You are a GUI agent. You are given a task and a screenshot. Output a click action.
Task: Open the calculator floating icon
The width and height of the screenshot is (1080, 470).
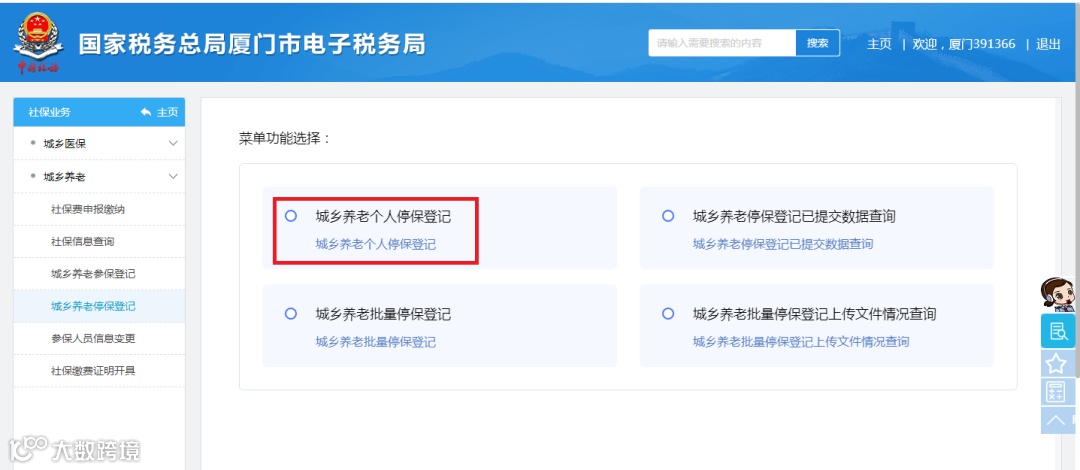coord(1056,391)
